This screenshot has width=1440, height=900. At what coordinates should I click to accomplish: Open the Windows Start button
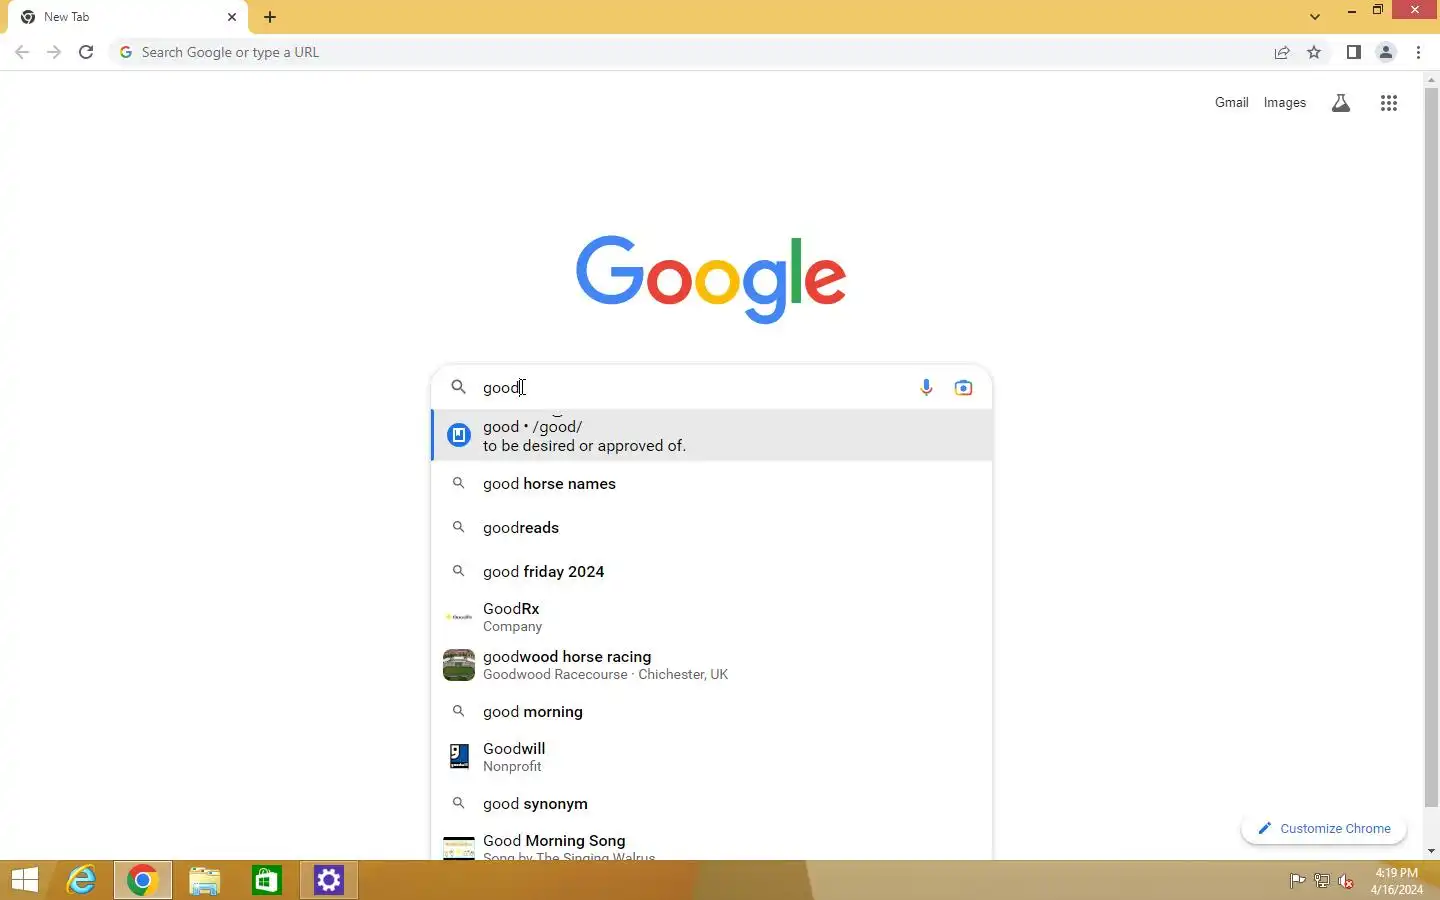25,880
